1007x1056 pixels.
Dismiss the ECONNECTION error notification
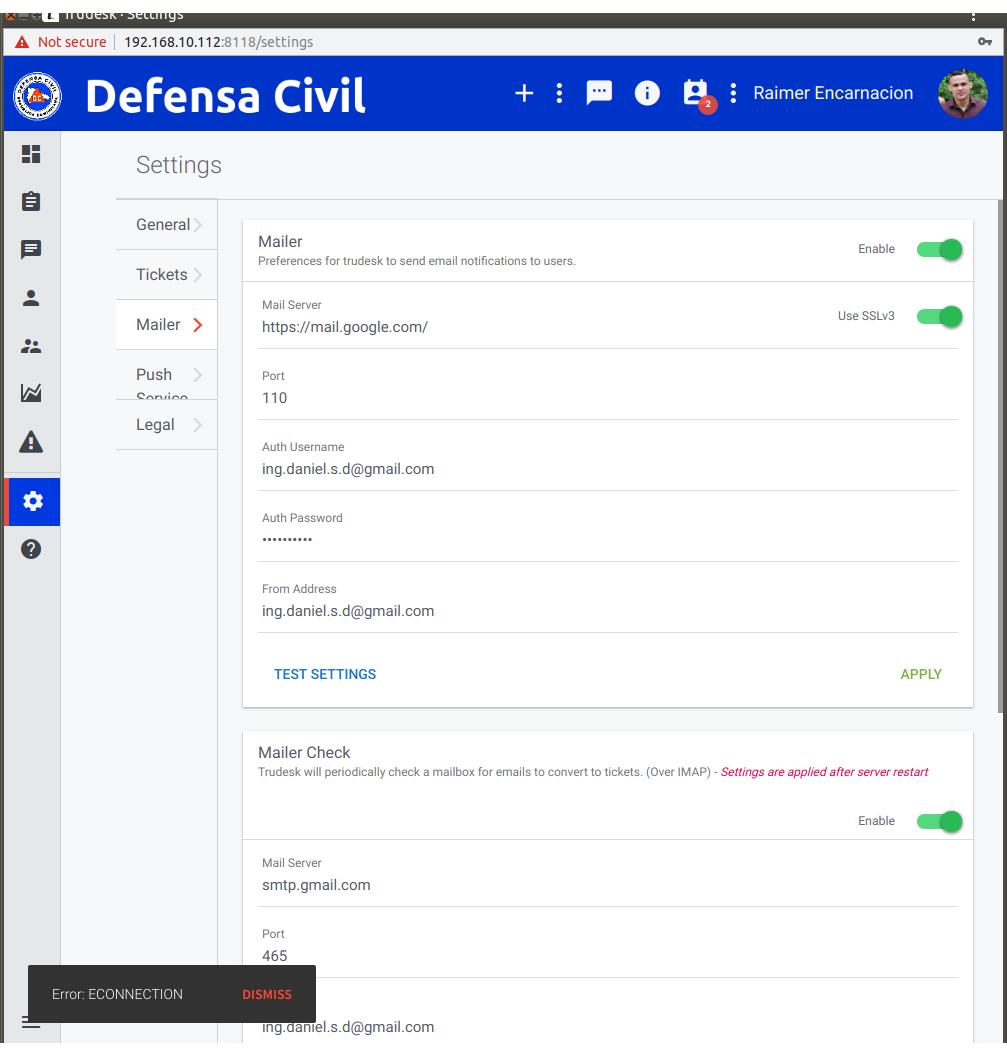click(x=267, y=995)
